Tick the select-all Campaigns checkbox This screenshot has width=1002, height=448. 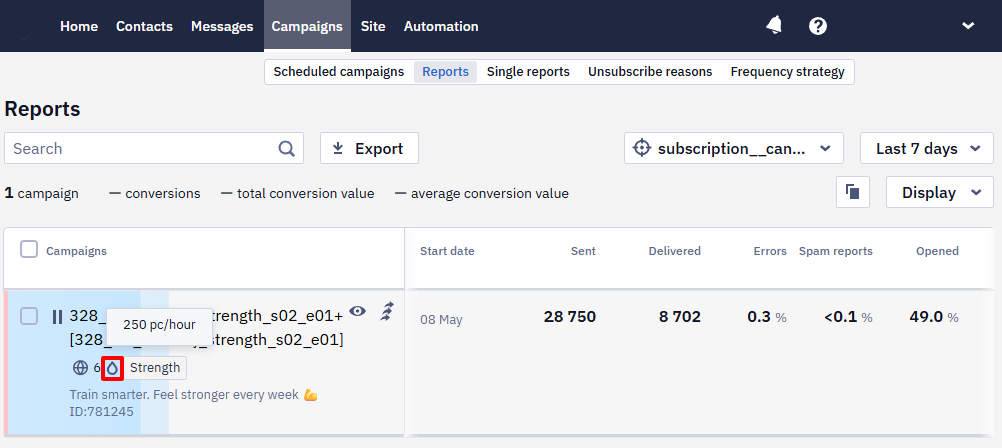29,249
